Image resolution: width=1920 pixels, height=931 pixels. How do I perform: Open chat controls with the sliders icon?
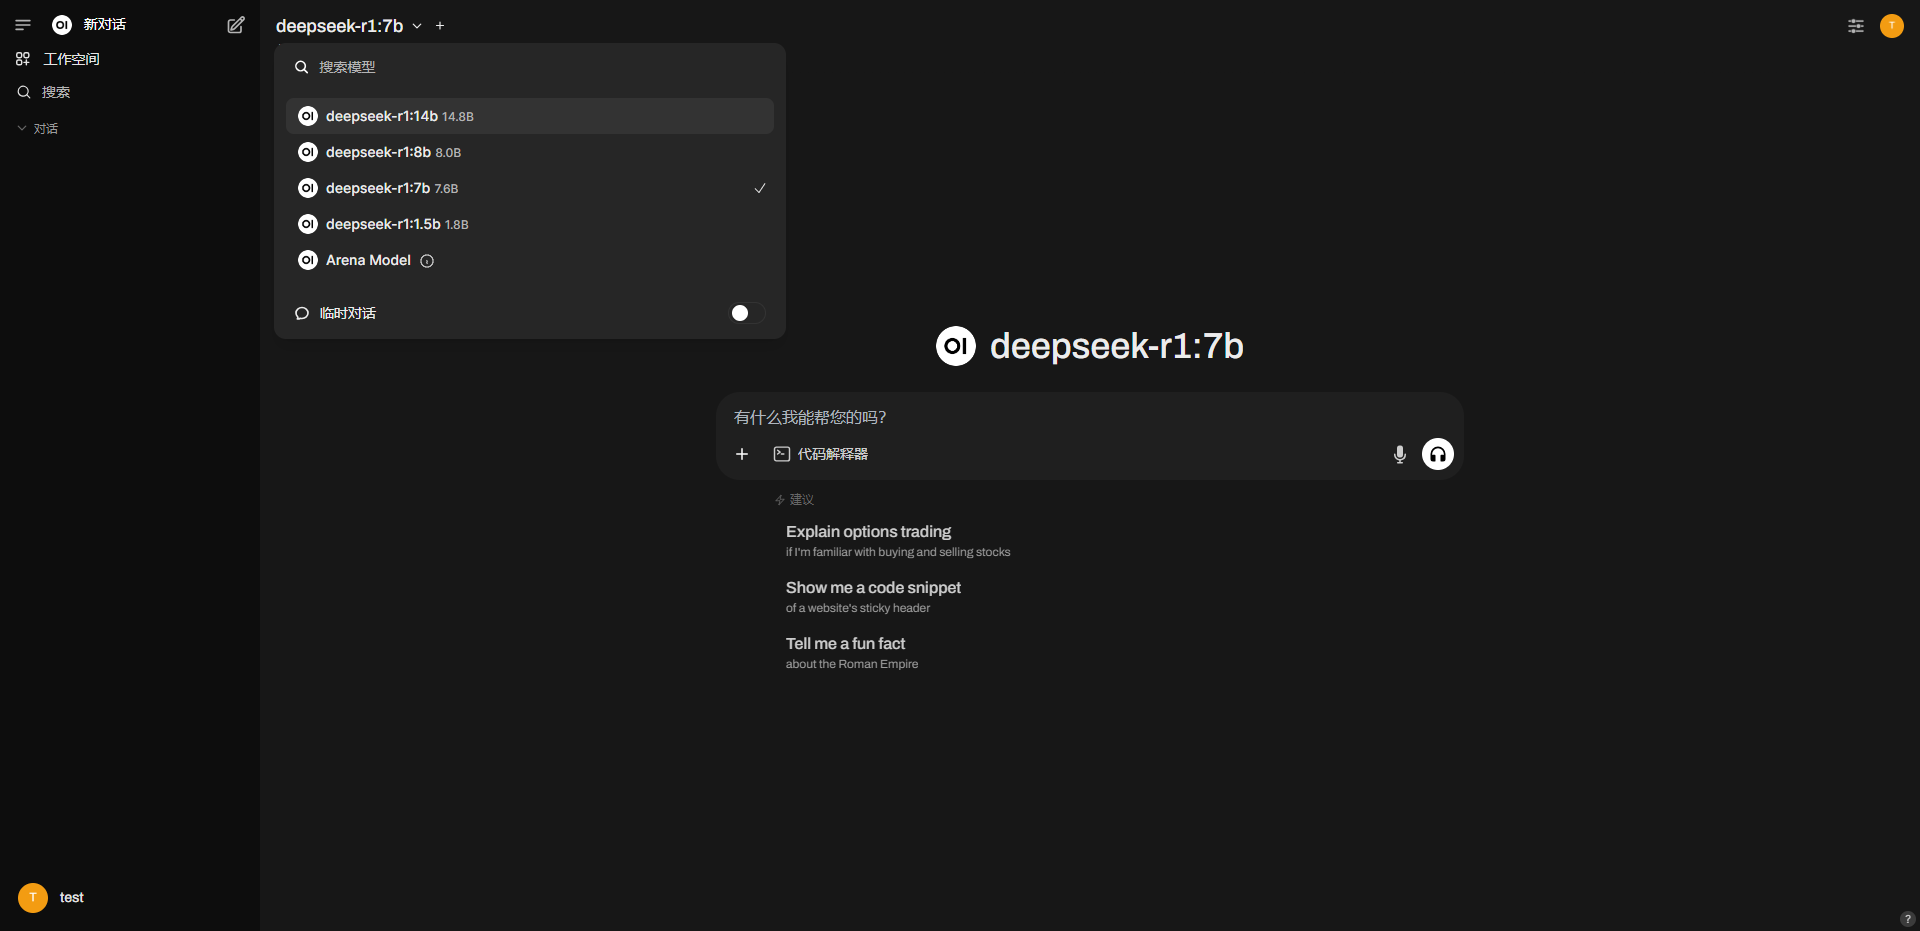(1856, 26)
